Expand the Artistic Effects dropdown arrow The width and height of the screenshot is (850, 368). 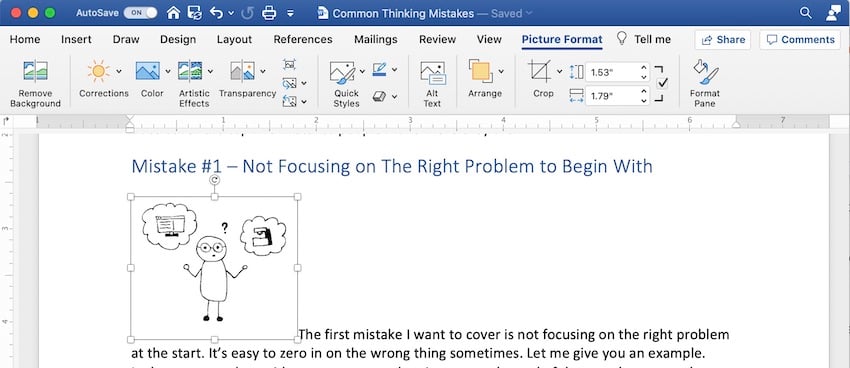coord(210,71)
